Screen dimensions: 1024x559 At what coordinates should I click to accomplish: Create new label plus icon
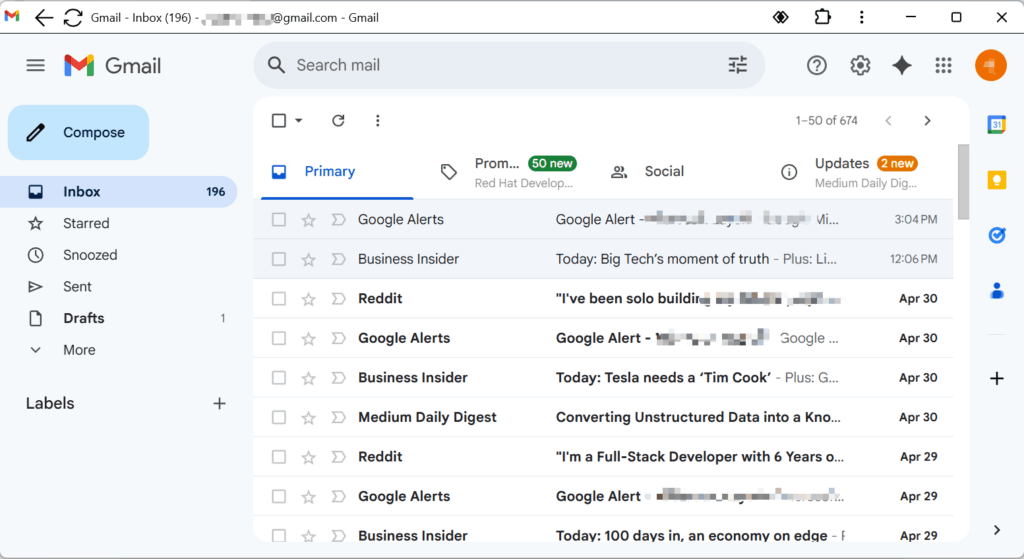click(219, 404)
